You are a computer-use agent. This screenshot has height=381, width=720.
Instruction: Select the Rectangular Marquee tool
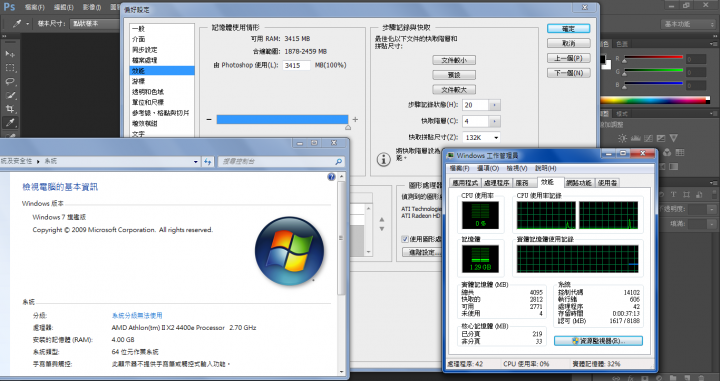tap(10, 68)
